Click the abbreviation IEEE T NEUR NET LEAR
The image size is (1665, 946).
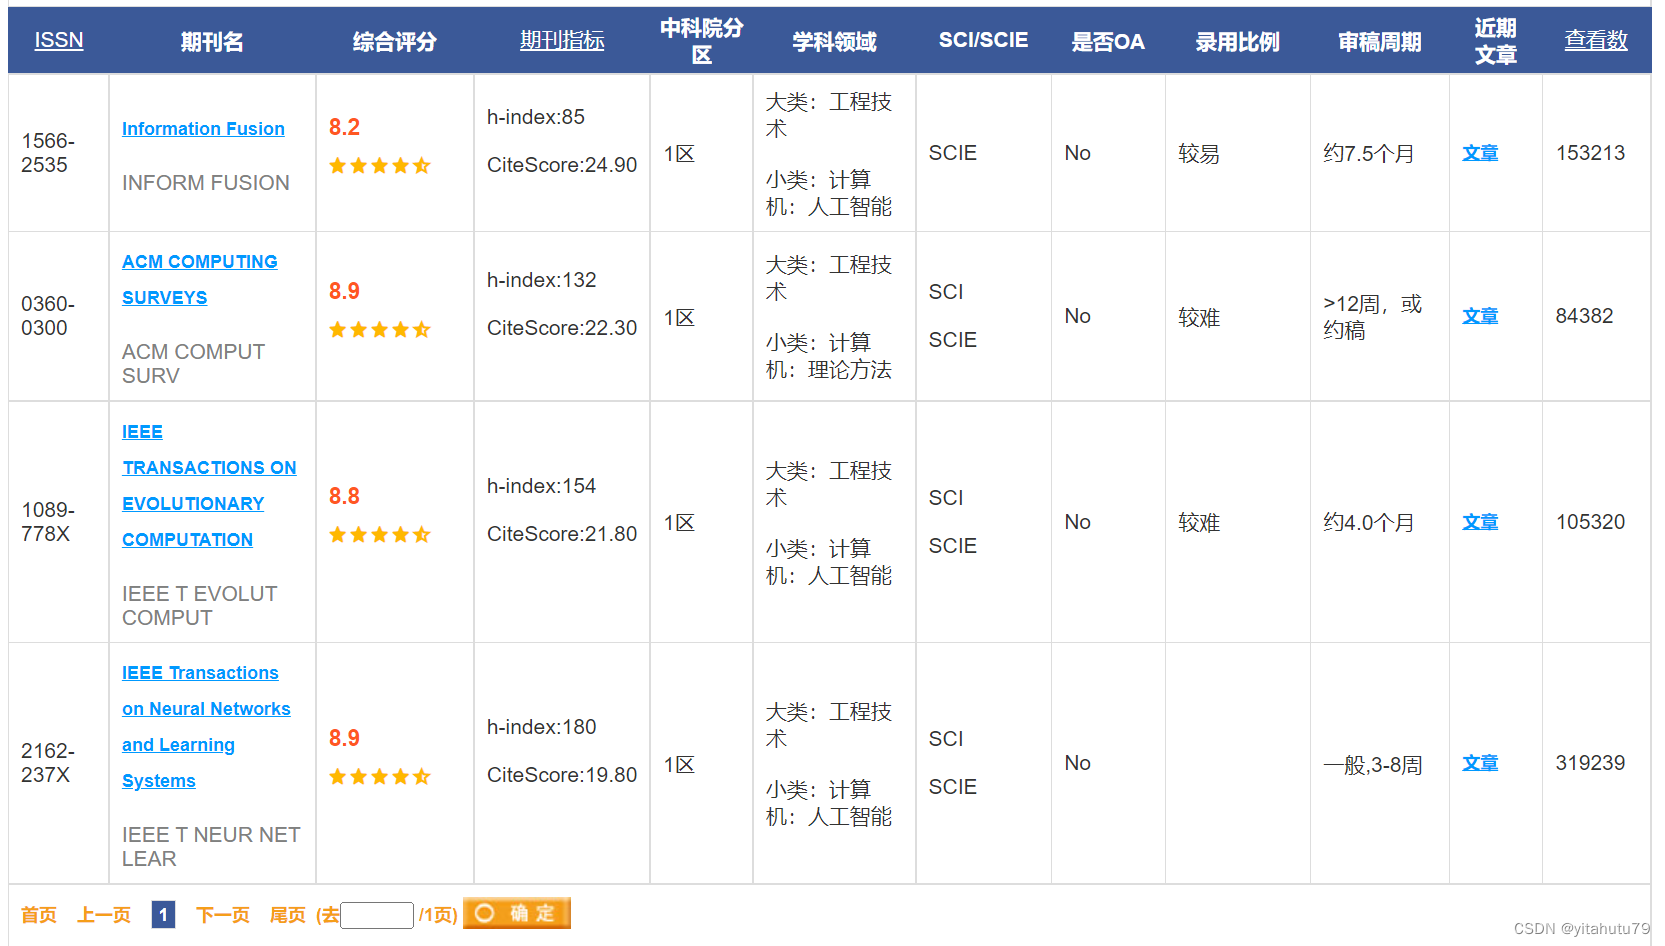[211, 847]
